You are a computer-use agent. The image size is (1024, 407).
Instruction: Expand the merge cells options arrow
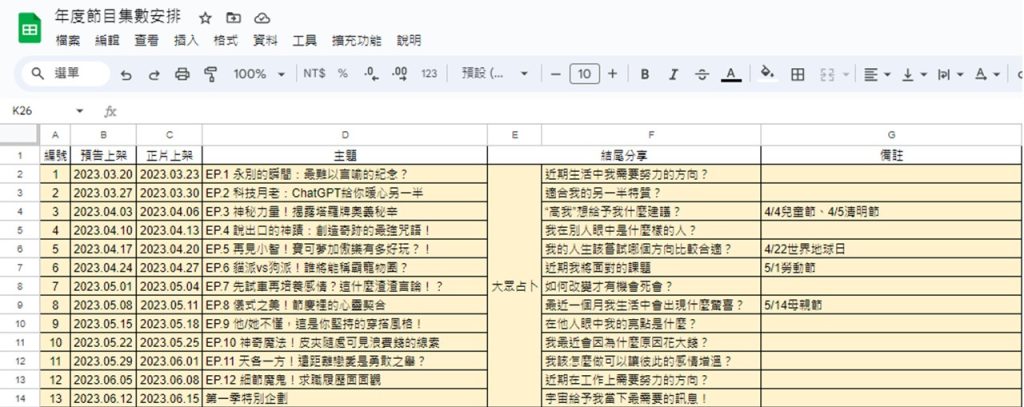tap(846, 74)
